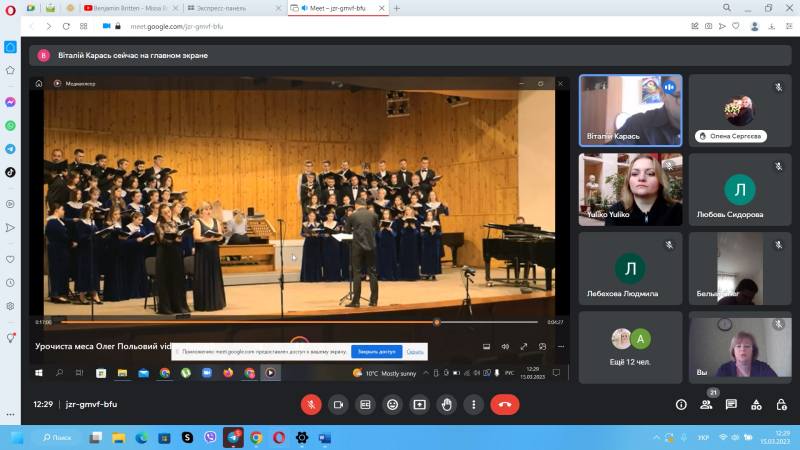Select Лебехова Людмила participant tile
The width and height of the screenshot is (800, 450).
coord(631,268)
